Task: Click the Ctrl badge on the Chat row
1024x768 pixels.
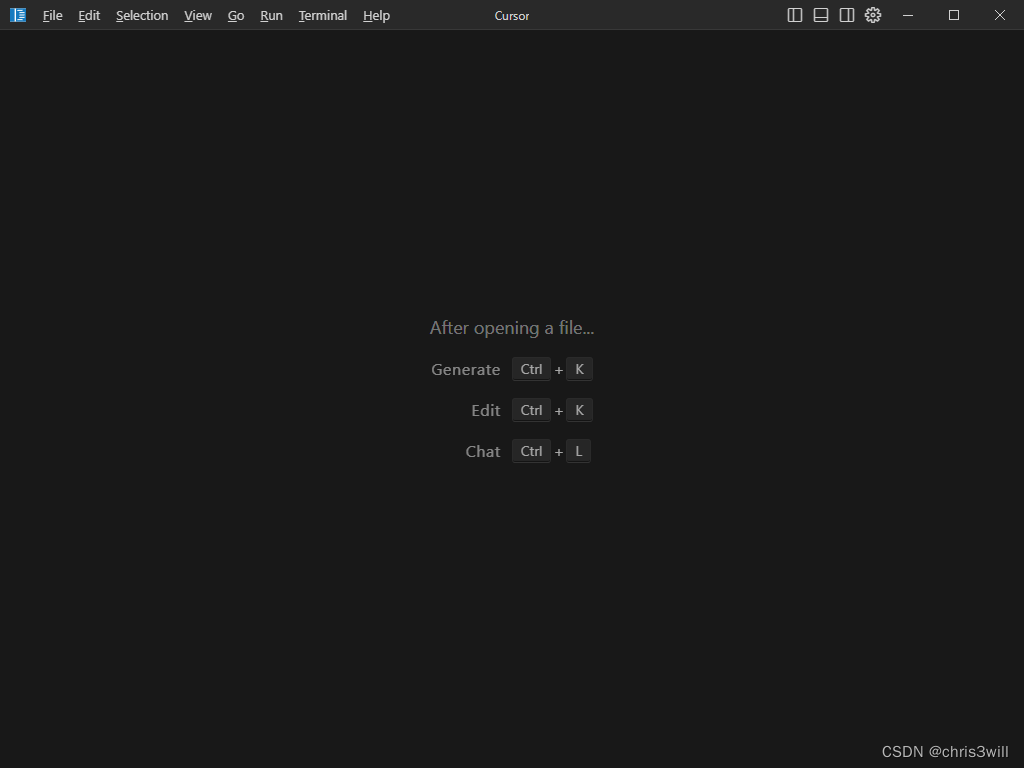Action: [x=531, y=451]
